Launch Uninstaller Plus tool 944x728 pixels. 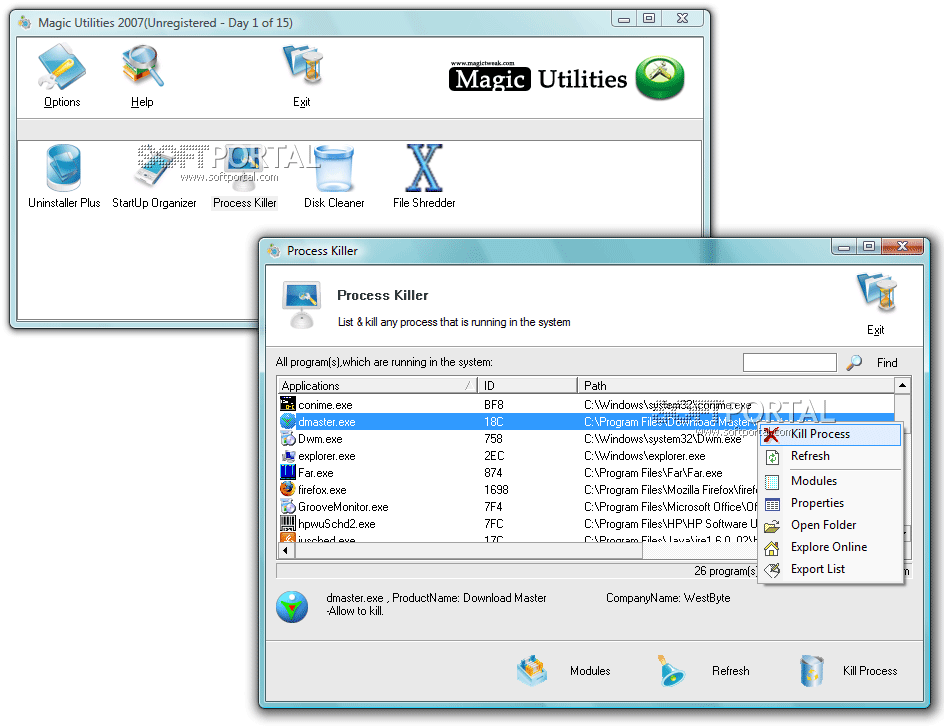pos(64,176)
